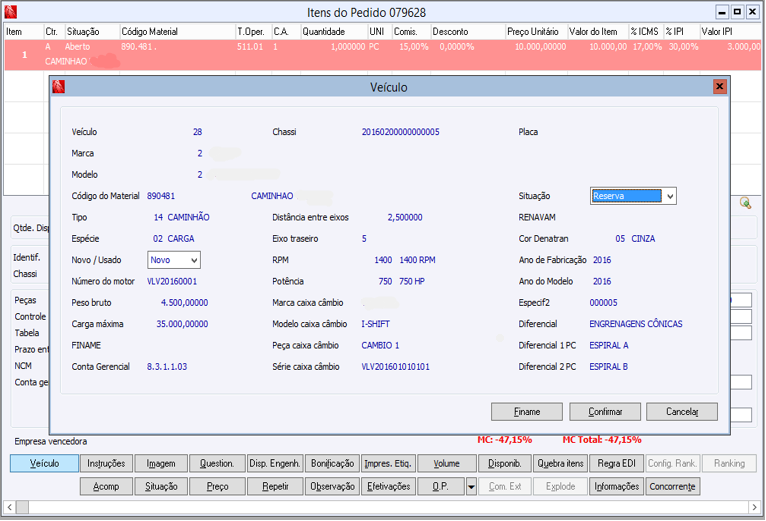
Task: Click the Concorrente button
Action: tap(672, 487)
